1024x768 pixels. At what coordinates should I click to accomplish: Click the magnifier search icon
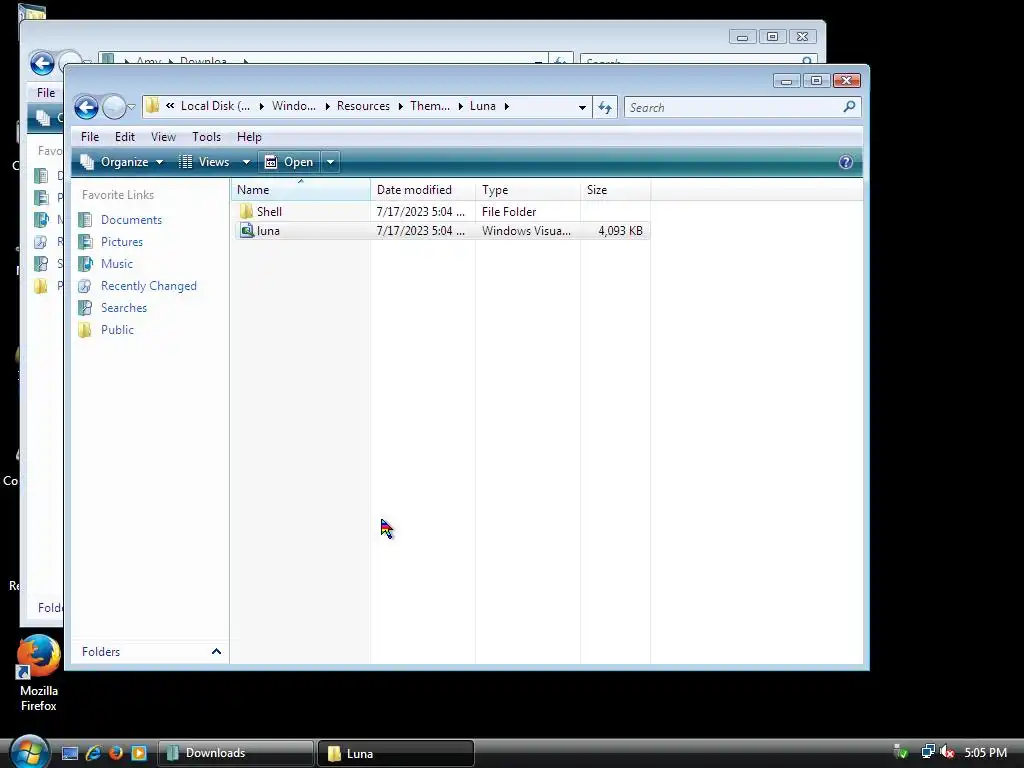pyautogui.click(x=849, y=106)
